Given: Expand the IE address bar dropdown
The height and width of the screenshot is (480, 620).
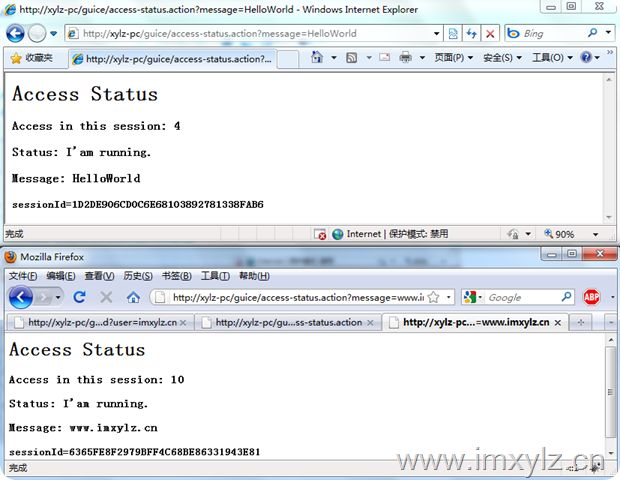Looking at the screenshot, I should (437, 34).
